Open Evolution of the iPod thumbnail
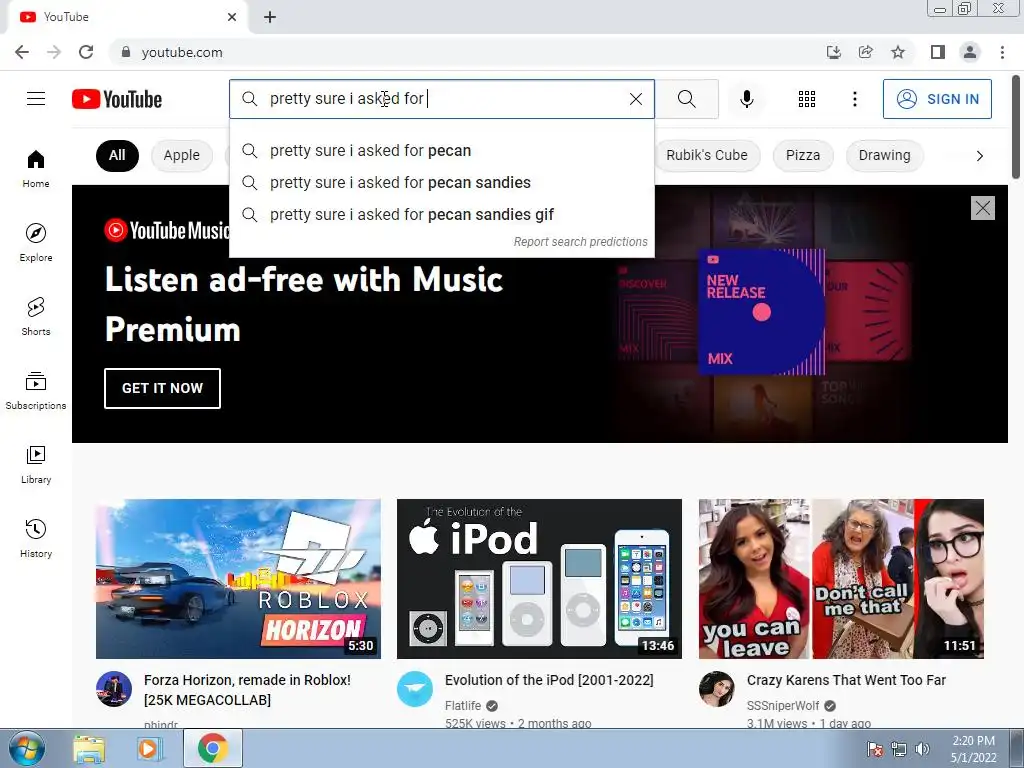 (x=539, y=579)
